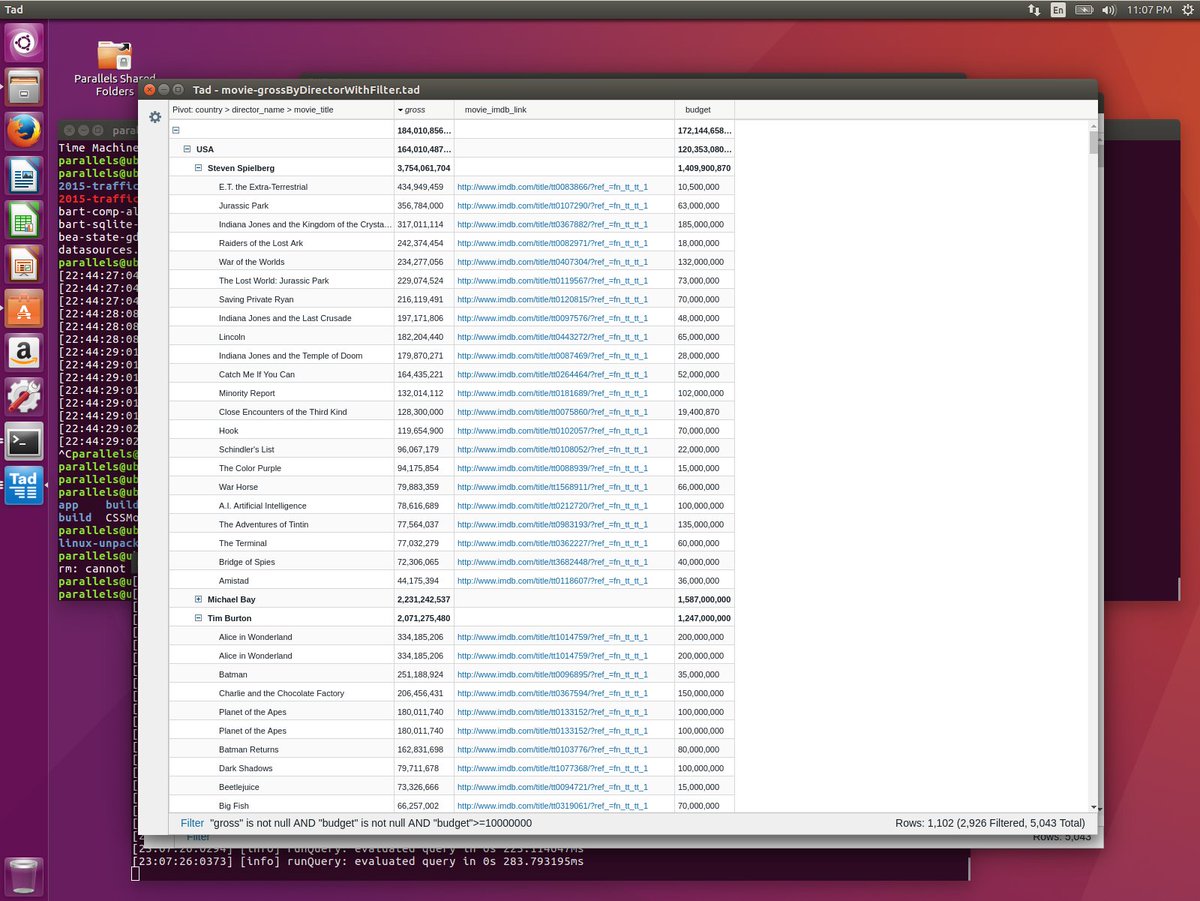Image resolution: width=1200 pixels, height=901 pixels.
Task: Open IMDB link for Beetlejuice
Action: (552, 787)
